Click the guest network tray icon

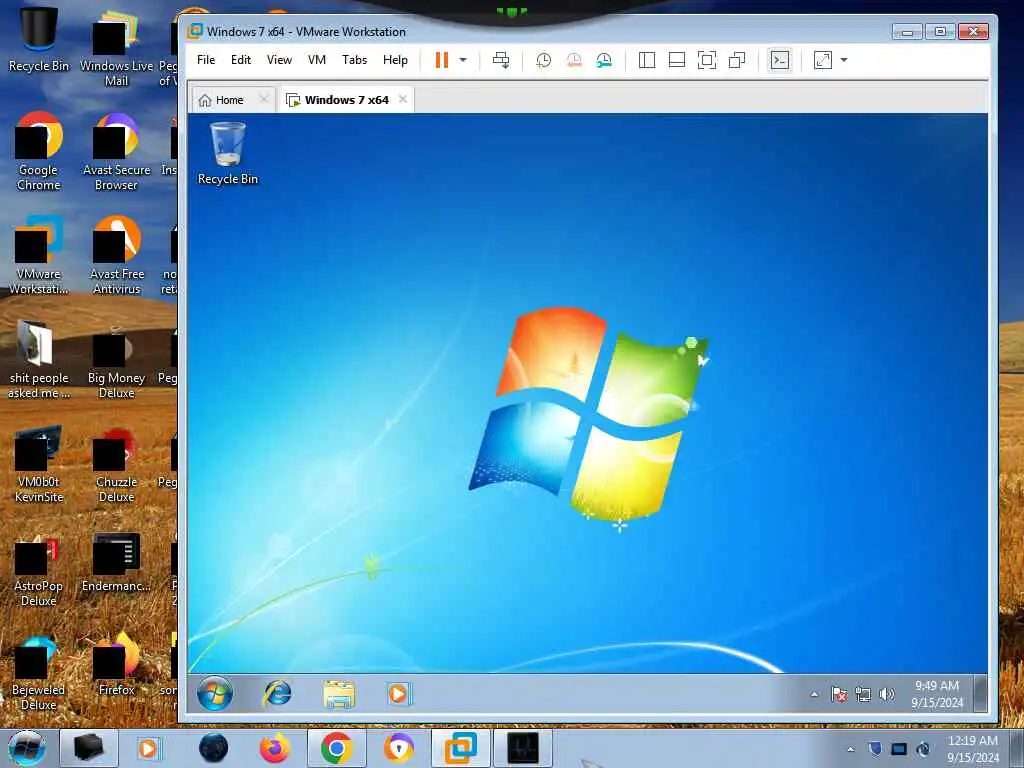click(863, 694)
